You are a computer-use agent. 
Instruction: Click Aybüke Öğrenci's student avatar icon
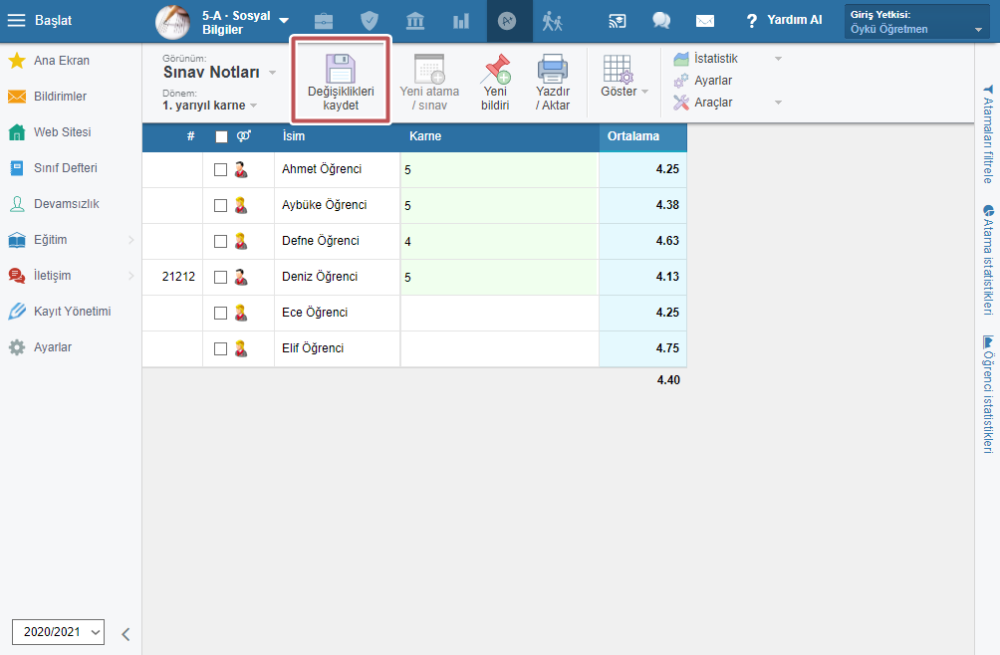[240, 205]
